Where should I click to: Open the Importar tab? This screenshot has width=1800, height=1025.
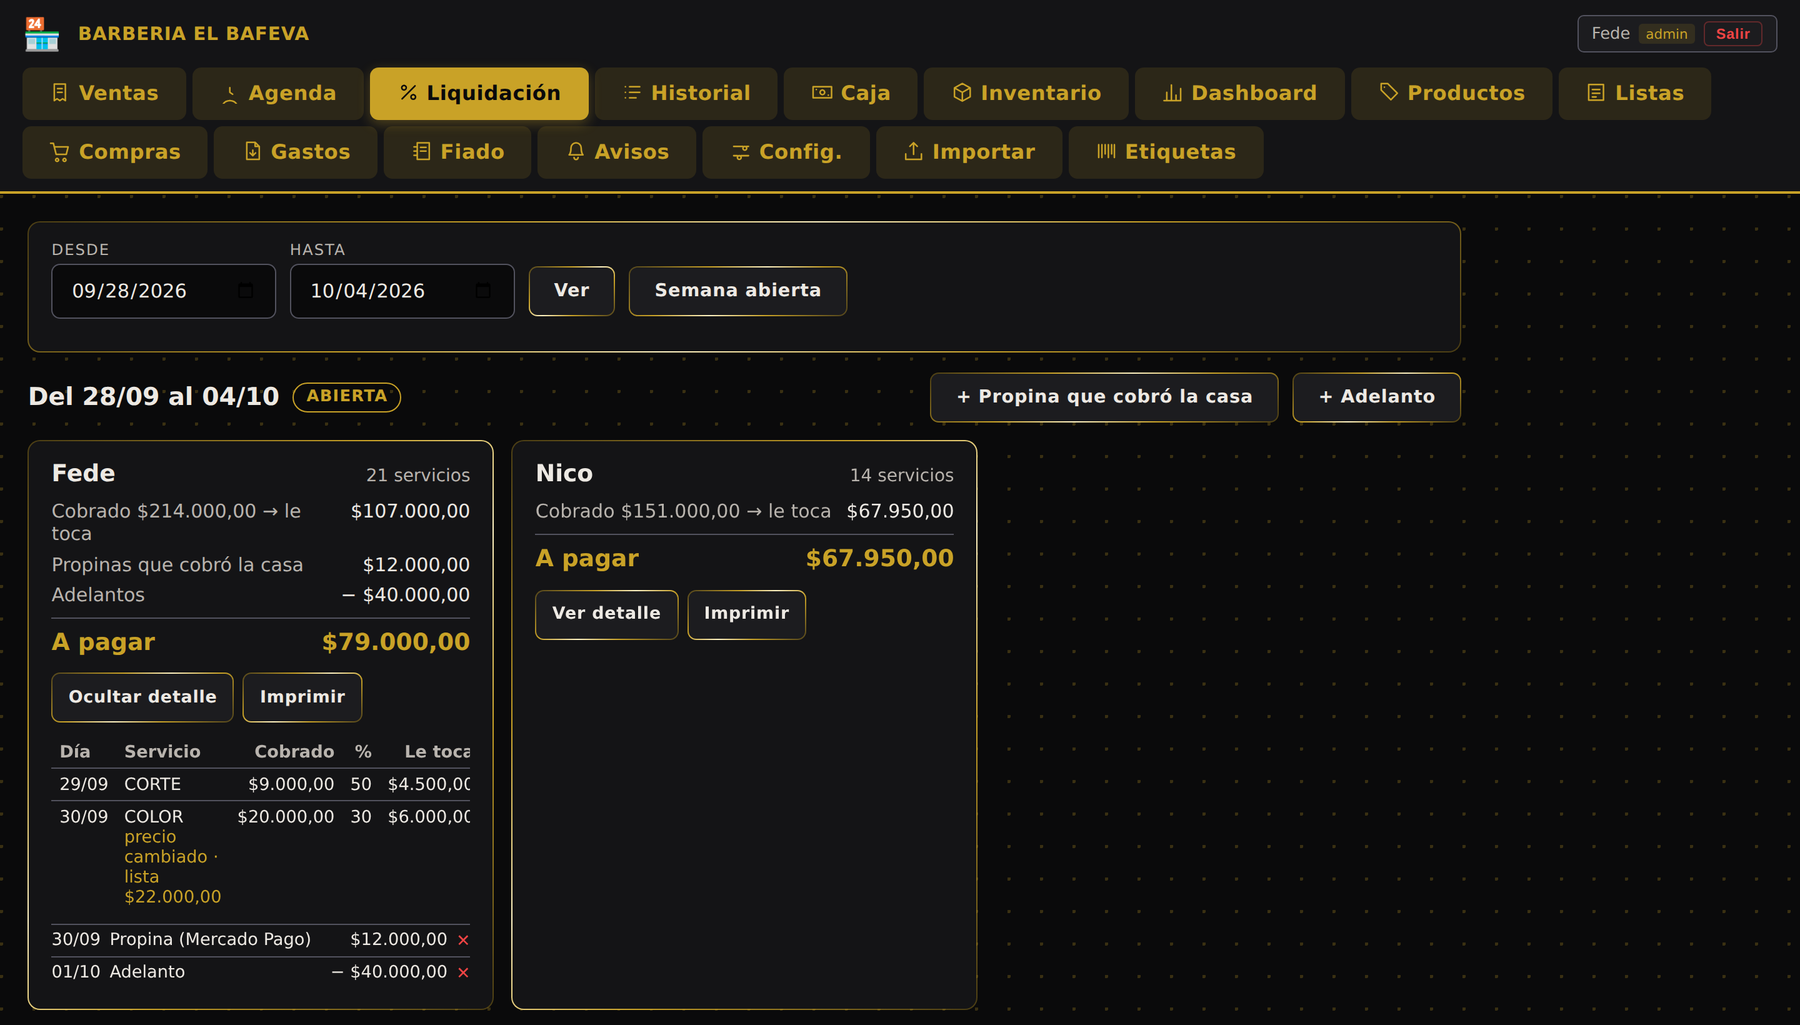tap(969, 153)
